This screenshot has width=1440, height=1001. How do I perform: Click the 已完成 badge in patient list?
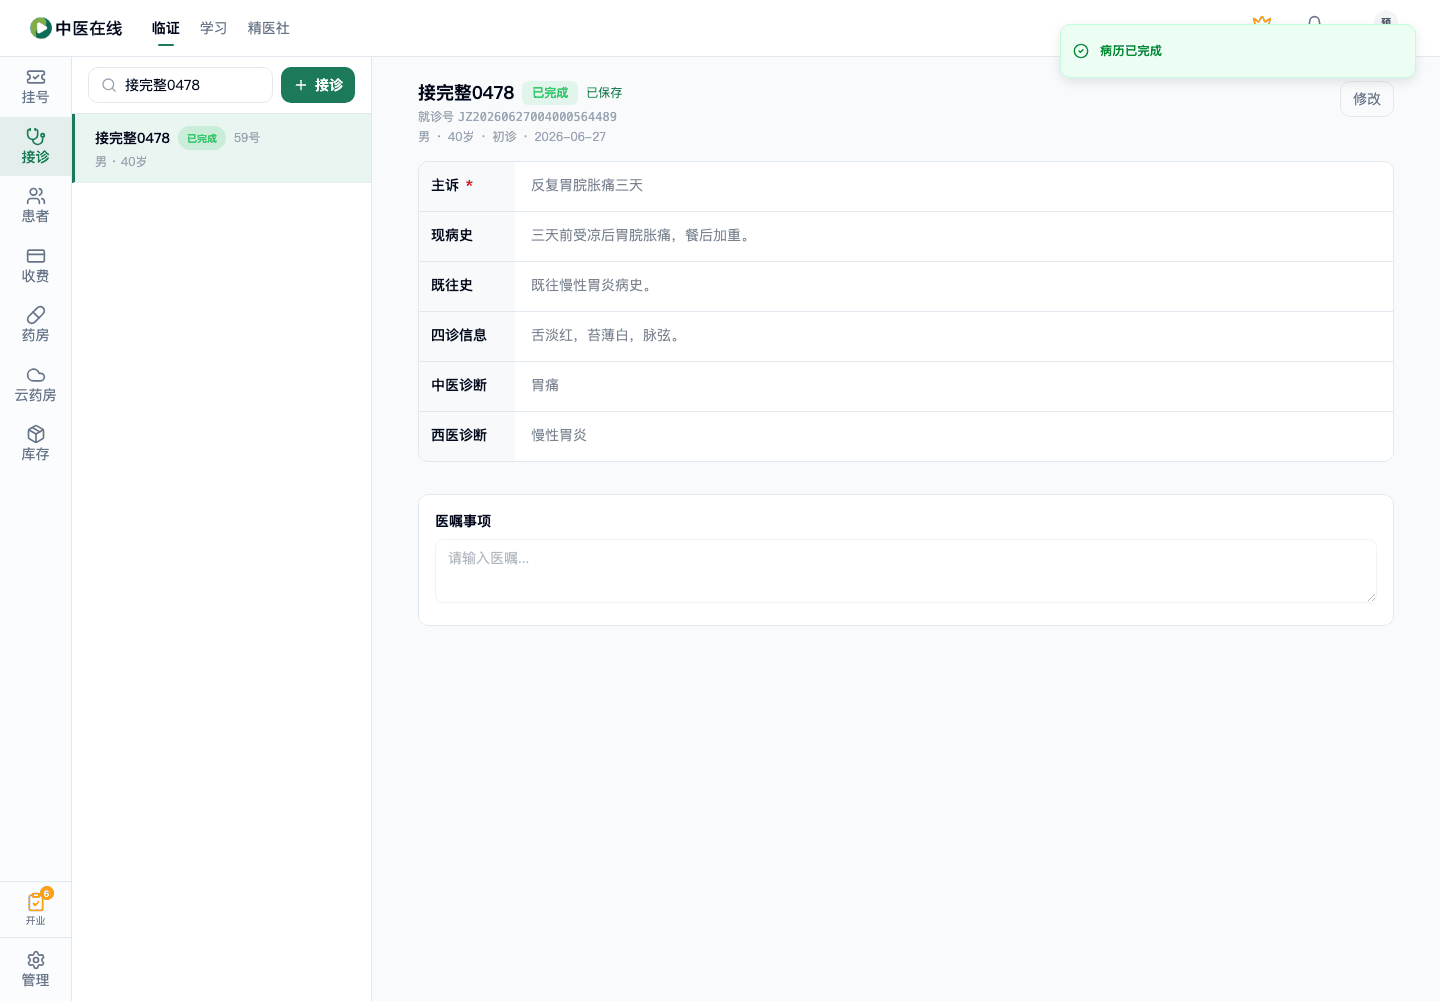[x=202, y=139]
